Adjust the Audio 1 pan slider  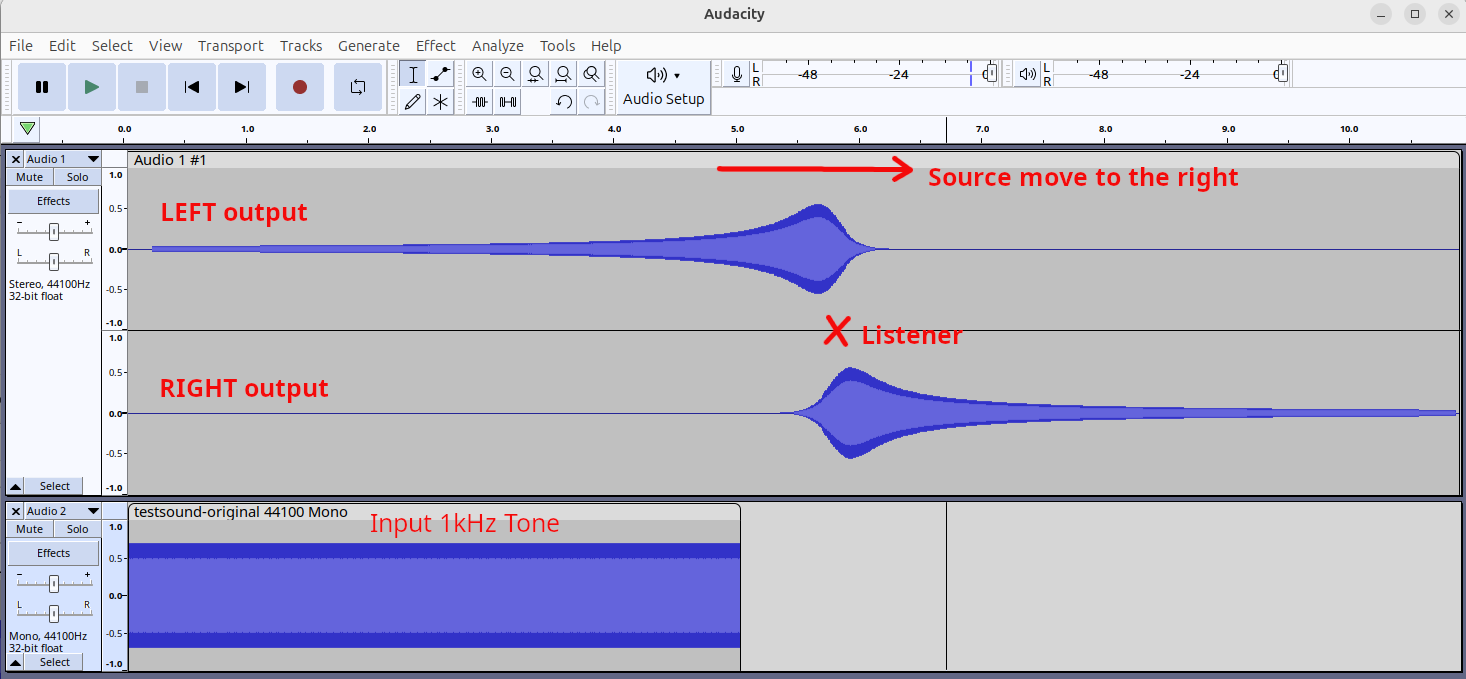54,261
